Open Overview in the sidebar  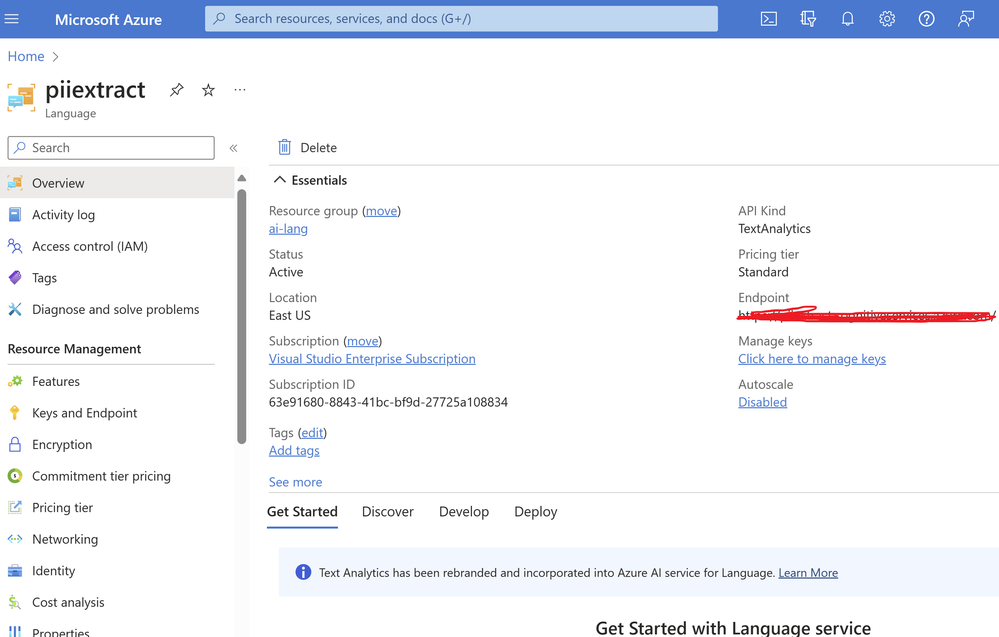[x=117, y=183]
